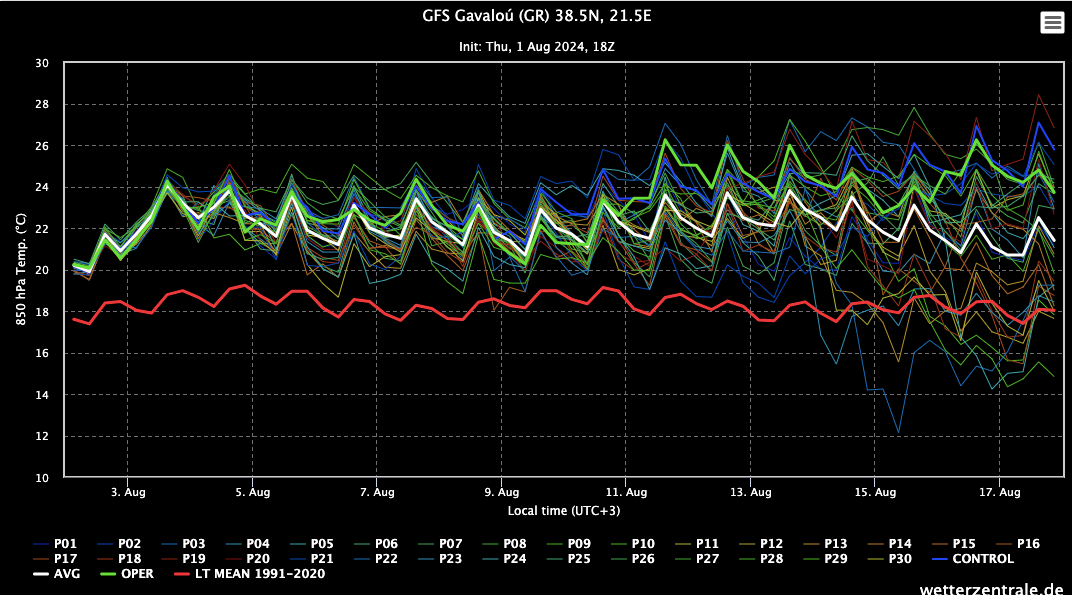Hide ensemble member P16 legend entry
The height and width of the screenshot is (595, 1072).
[x=1028, y=543]
